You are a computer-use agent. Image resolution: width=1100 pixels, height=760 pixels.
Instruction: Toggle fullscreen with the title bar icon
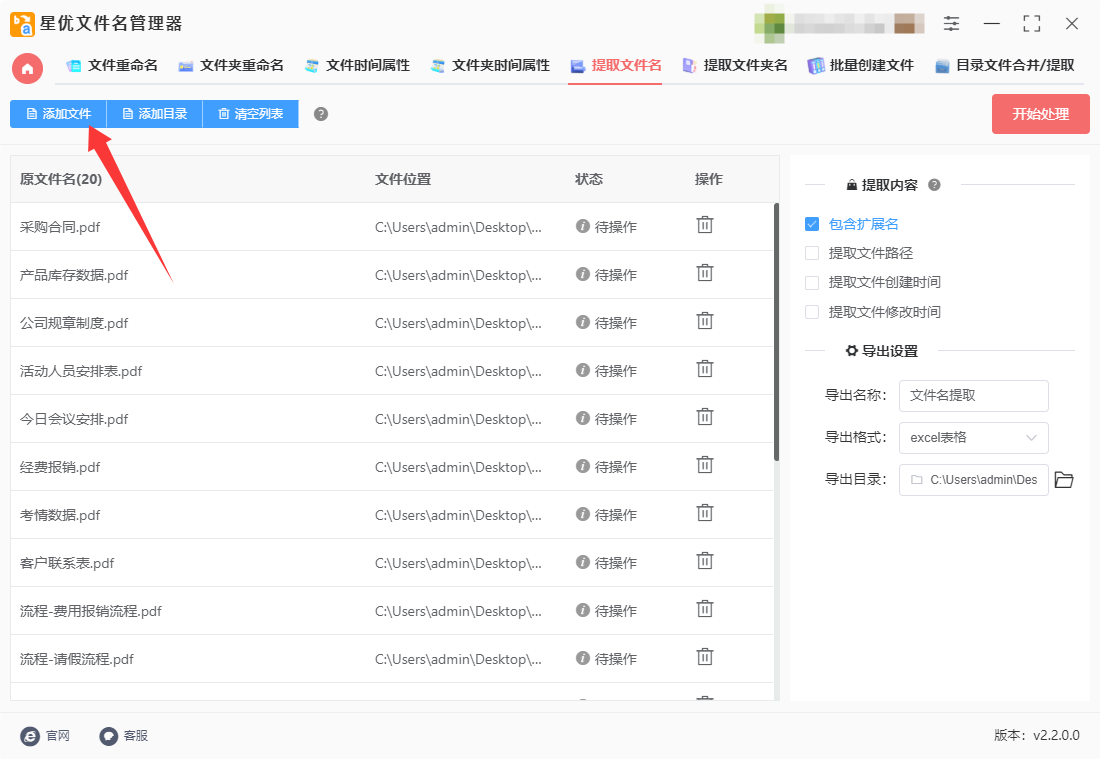1031,24
